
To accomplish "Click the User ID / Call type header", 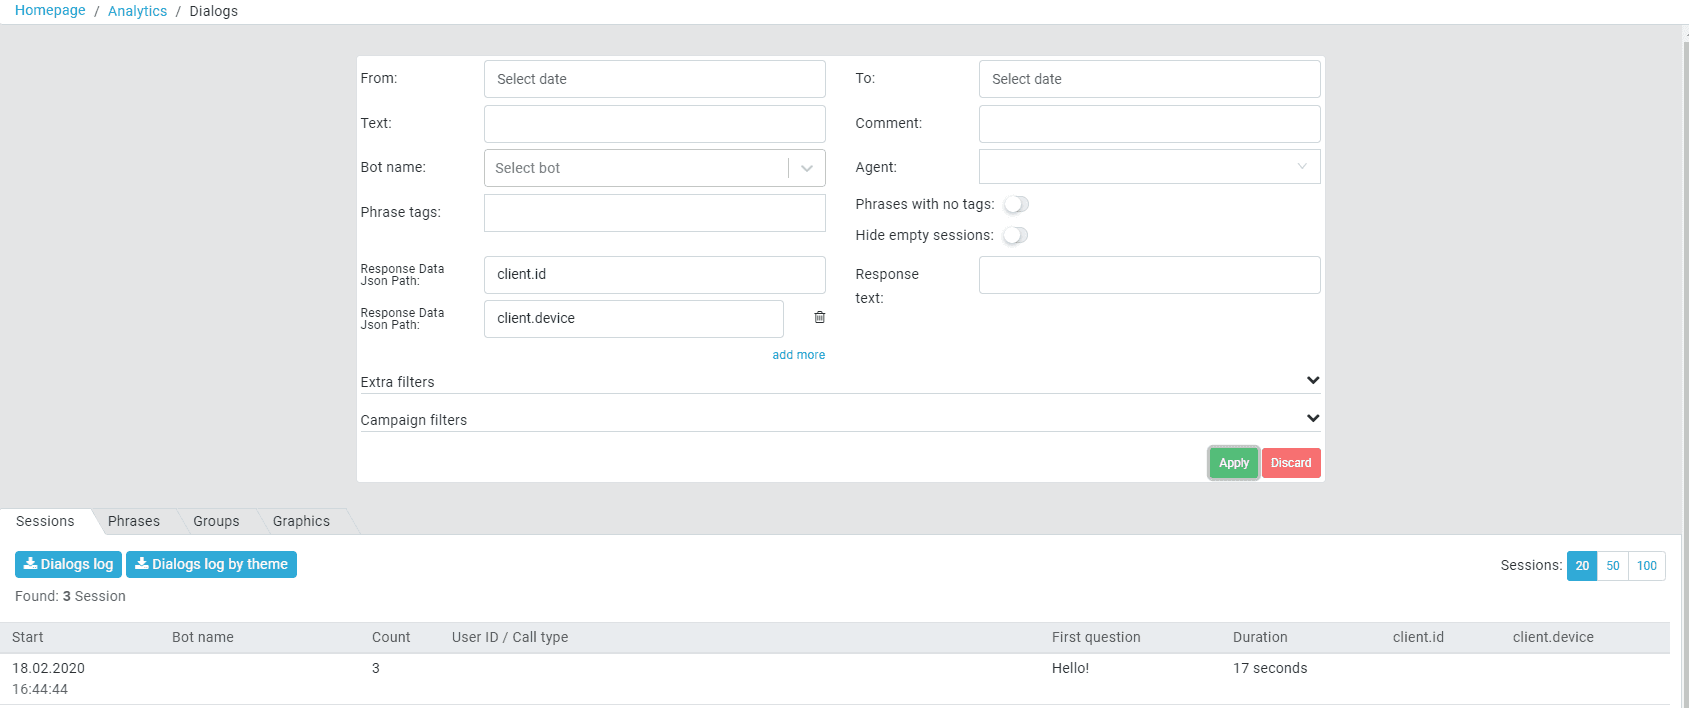I will pos(510,637).
